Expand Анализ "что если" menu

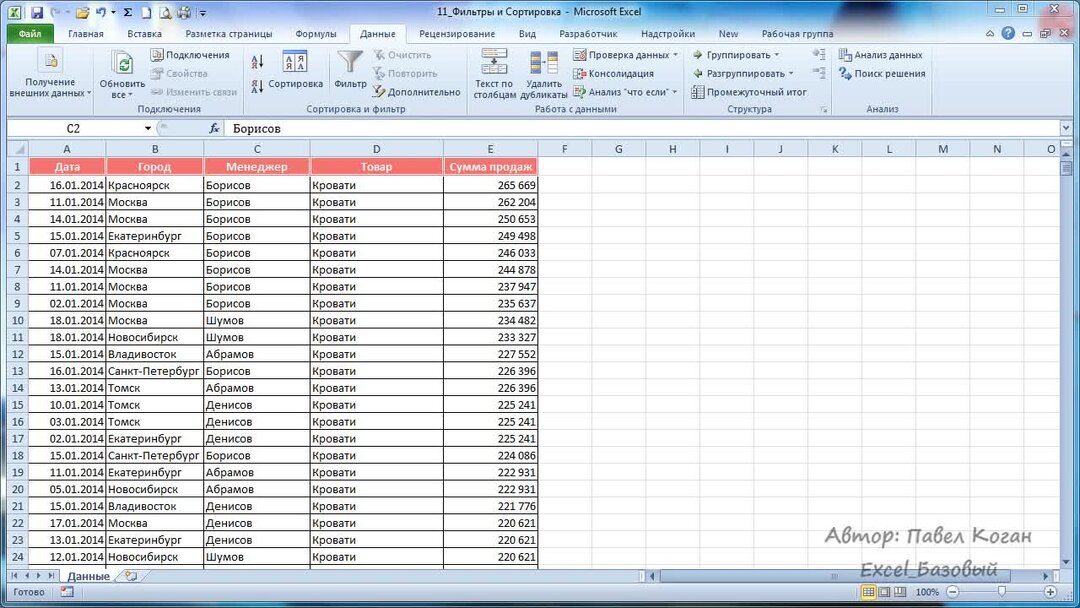coord(626,92)
